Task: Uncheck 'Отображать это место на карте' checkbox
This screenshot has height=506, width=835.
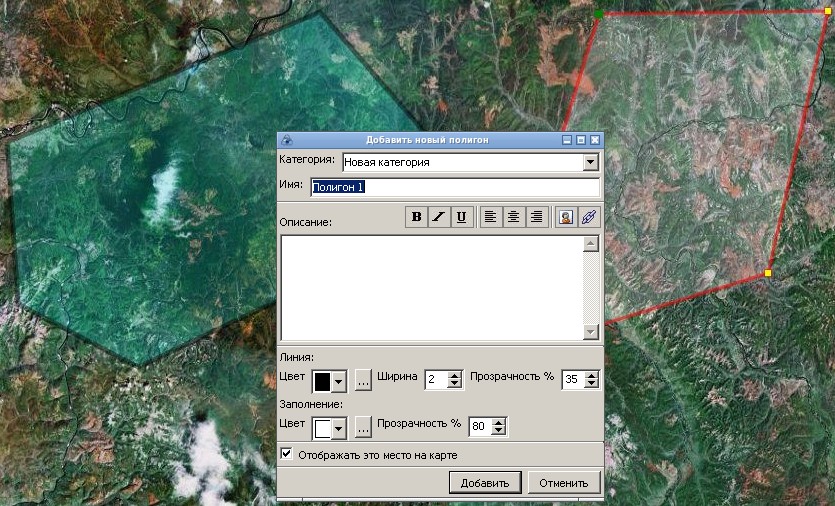Action: (287, 454)
